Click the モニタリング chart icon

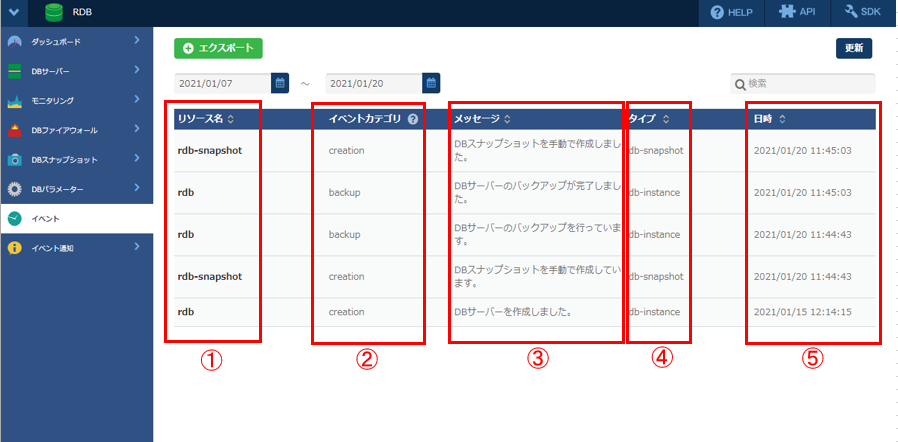coord(15,101)
